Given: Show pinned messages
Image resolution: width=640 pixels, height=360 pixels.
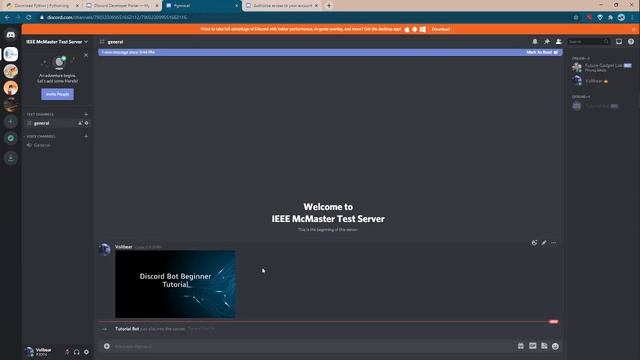Looking at the screenshot, I should pos(547,42).
